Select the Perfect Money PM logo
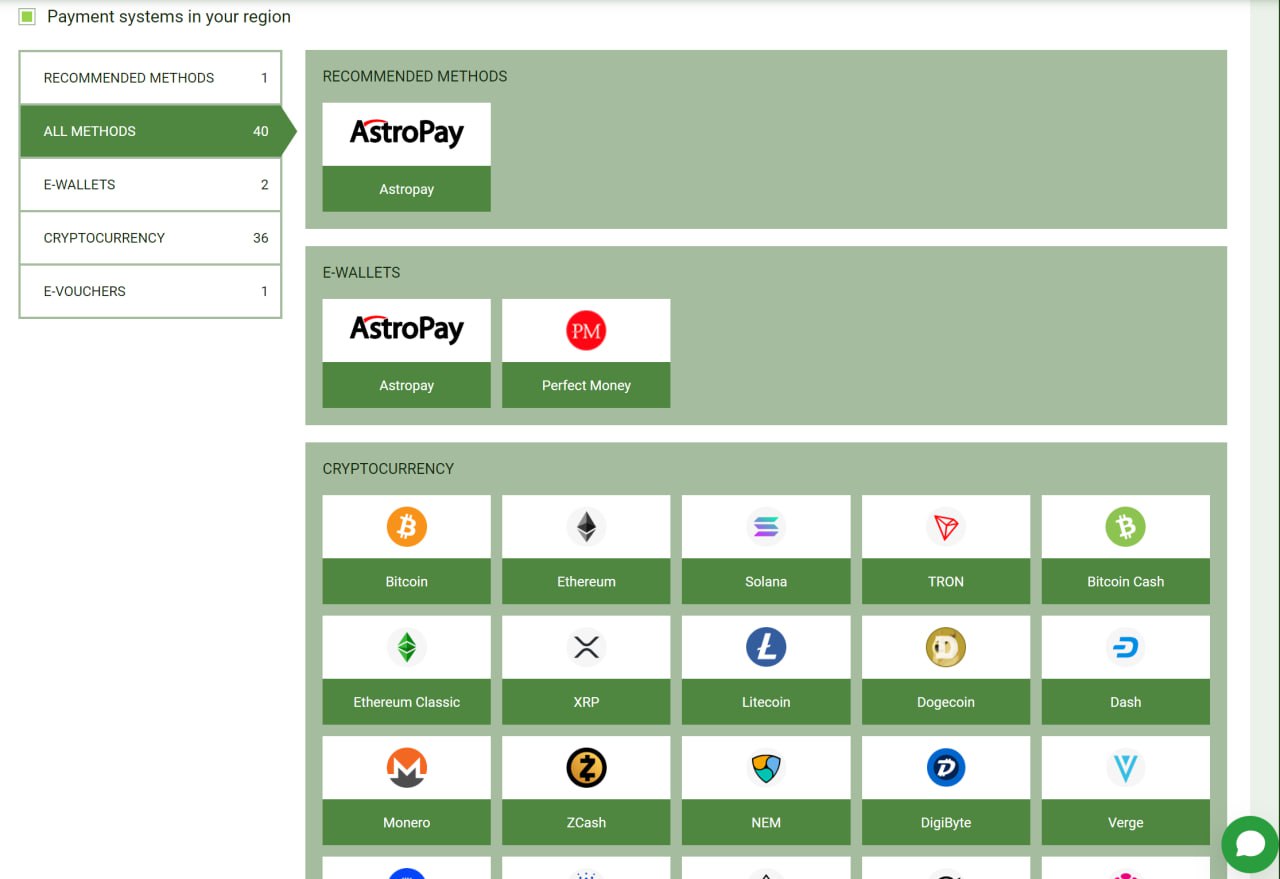The height and width of the screenshot is (879, 1280). pyautogui.click(x=586, y=331)
